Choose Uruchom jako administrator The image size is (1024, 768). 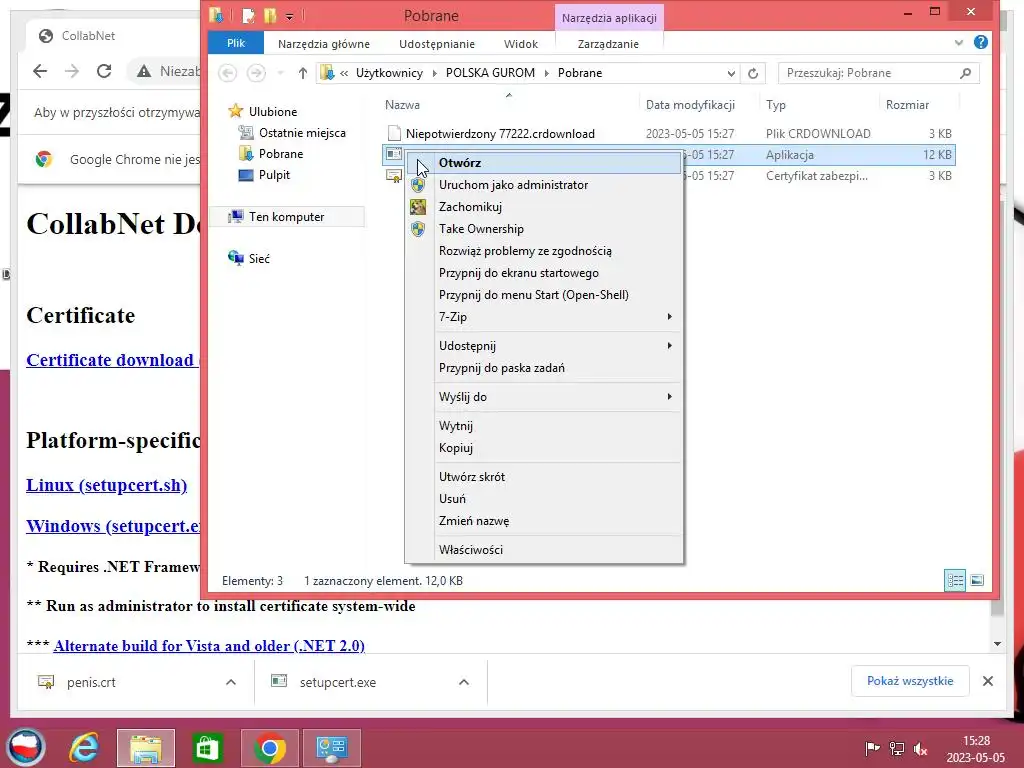coord(543,185)
